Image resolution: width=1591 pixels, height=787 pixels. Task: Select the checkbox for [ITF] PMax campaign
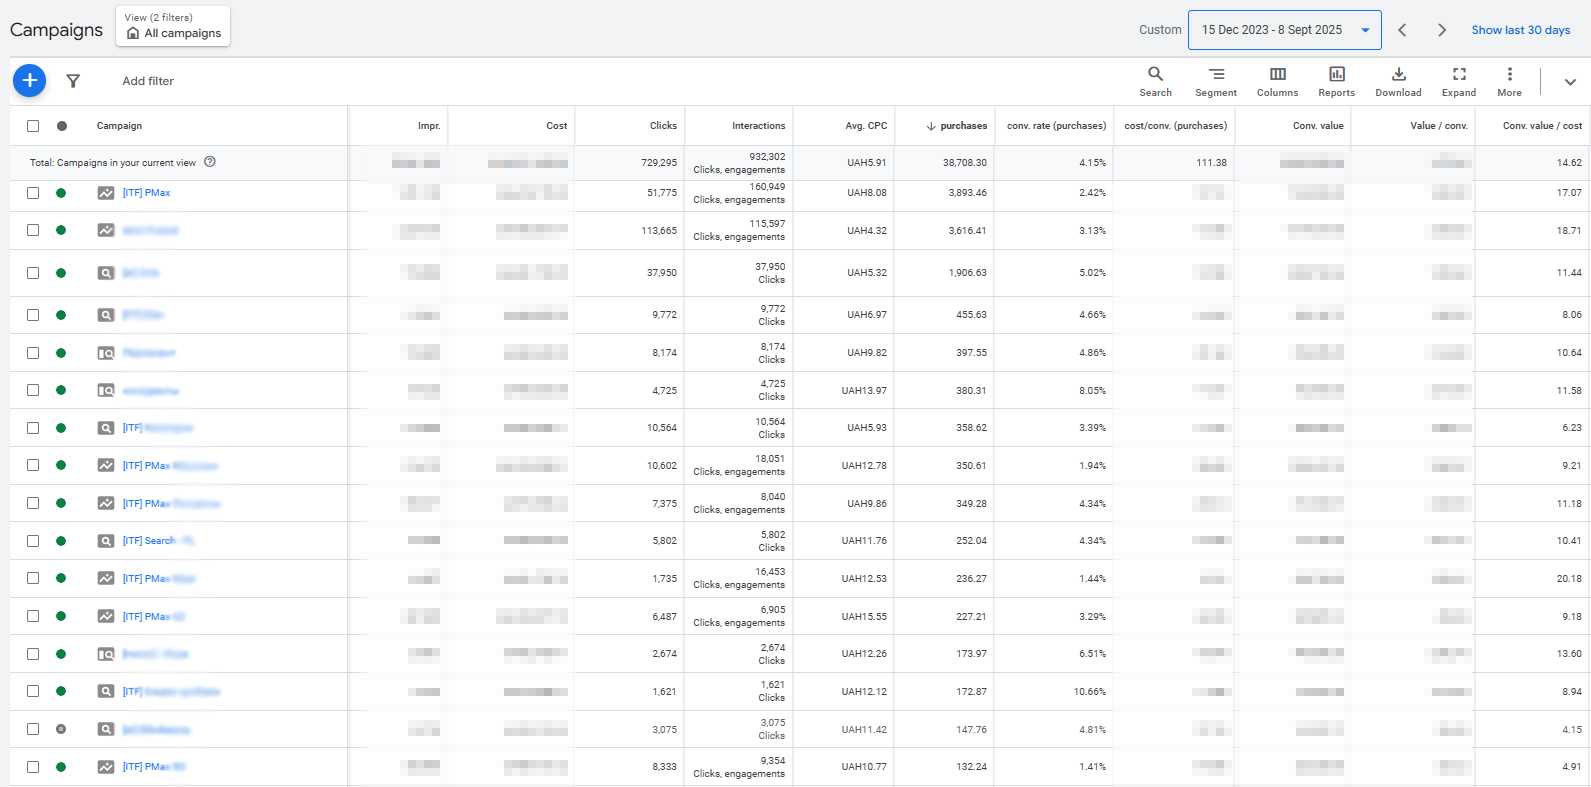click(33, 193)
